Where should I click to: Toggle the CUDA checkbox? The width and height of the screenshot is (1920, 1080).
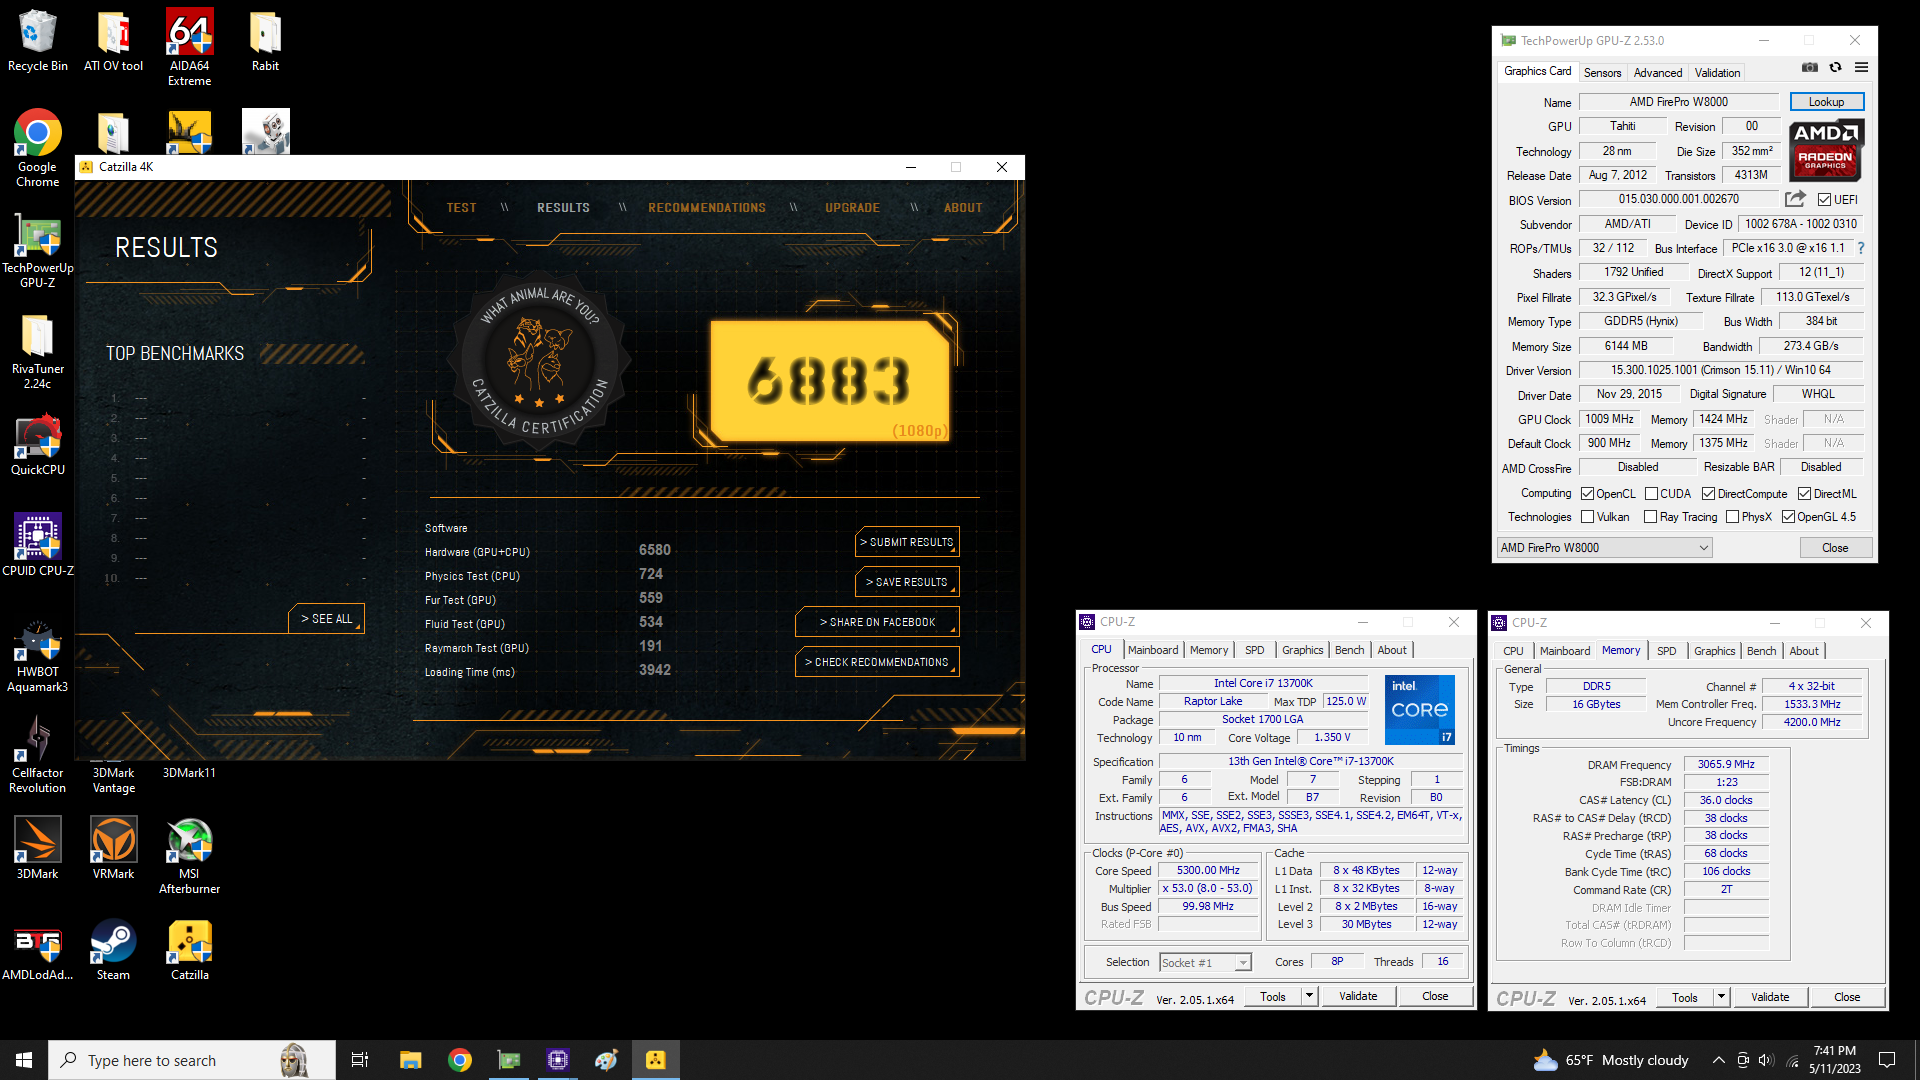point(1651,494)
